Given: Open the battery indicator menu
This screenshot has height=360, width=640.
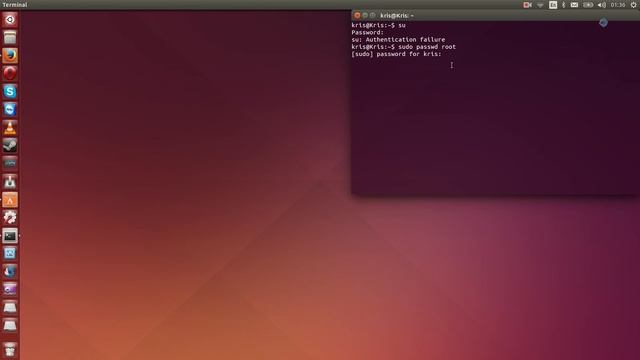Looking at the screenshot, I should pyautogui.click(x=588, y=5).
